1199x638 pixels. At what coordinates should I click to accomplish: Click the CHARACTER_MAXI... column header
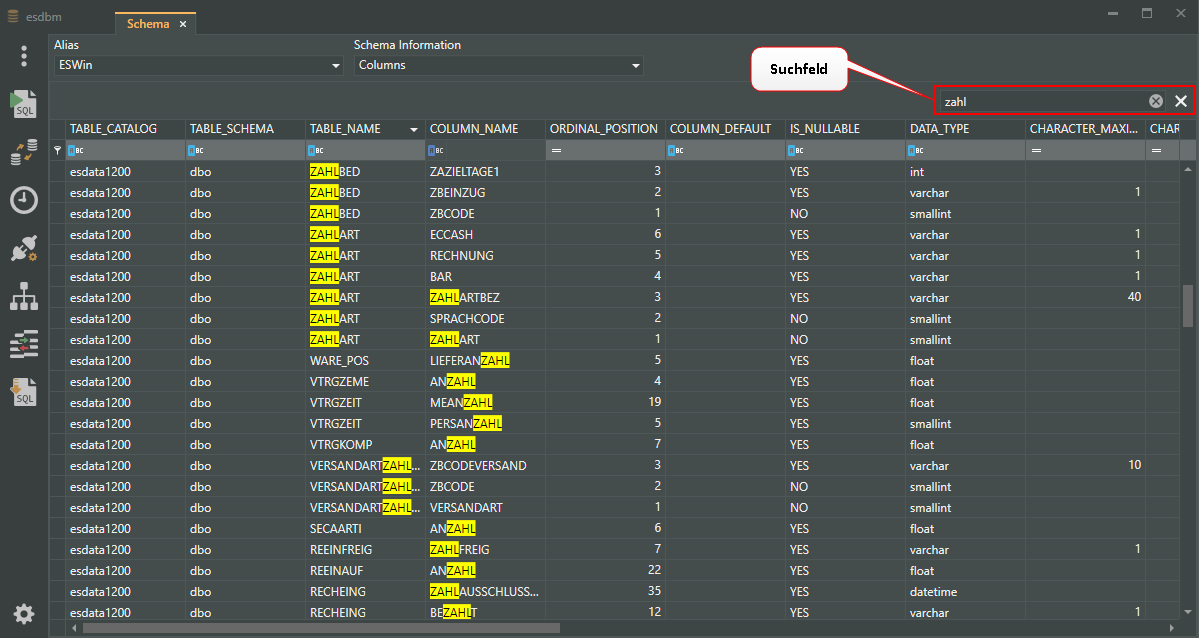point(1084,129)
